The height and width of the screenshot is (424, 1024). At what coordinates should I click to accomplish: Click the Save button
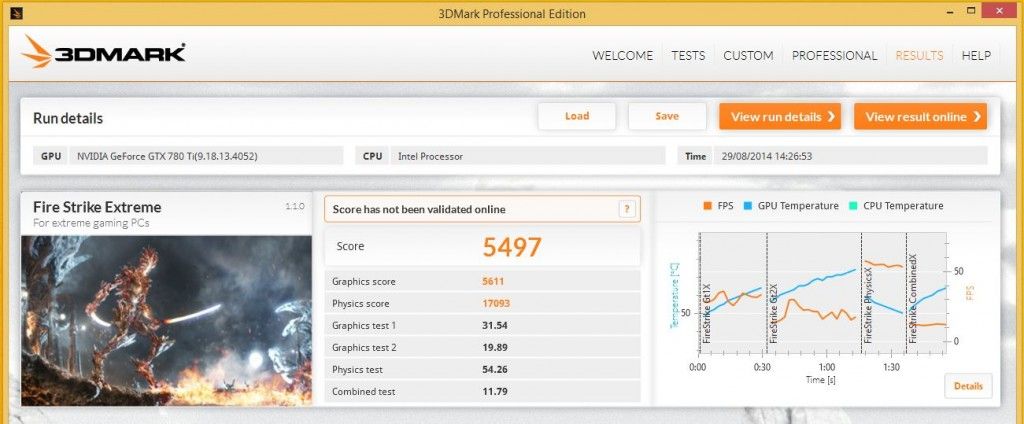coord(667,116)
